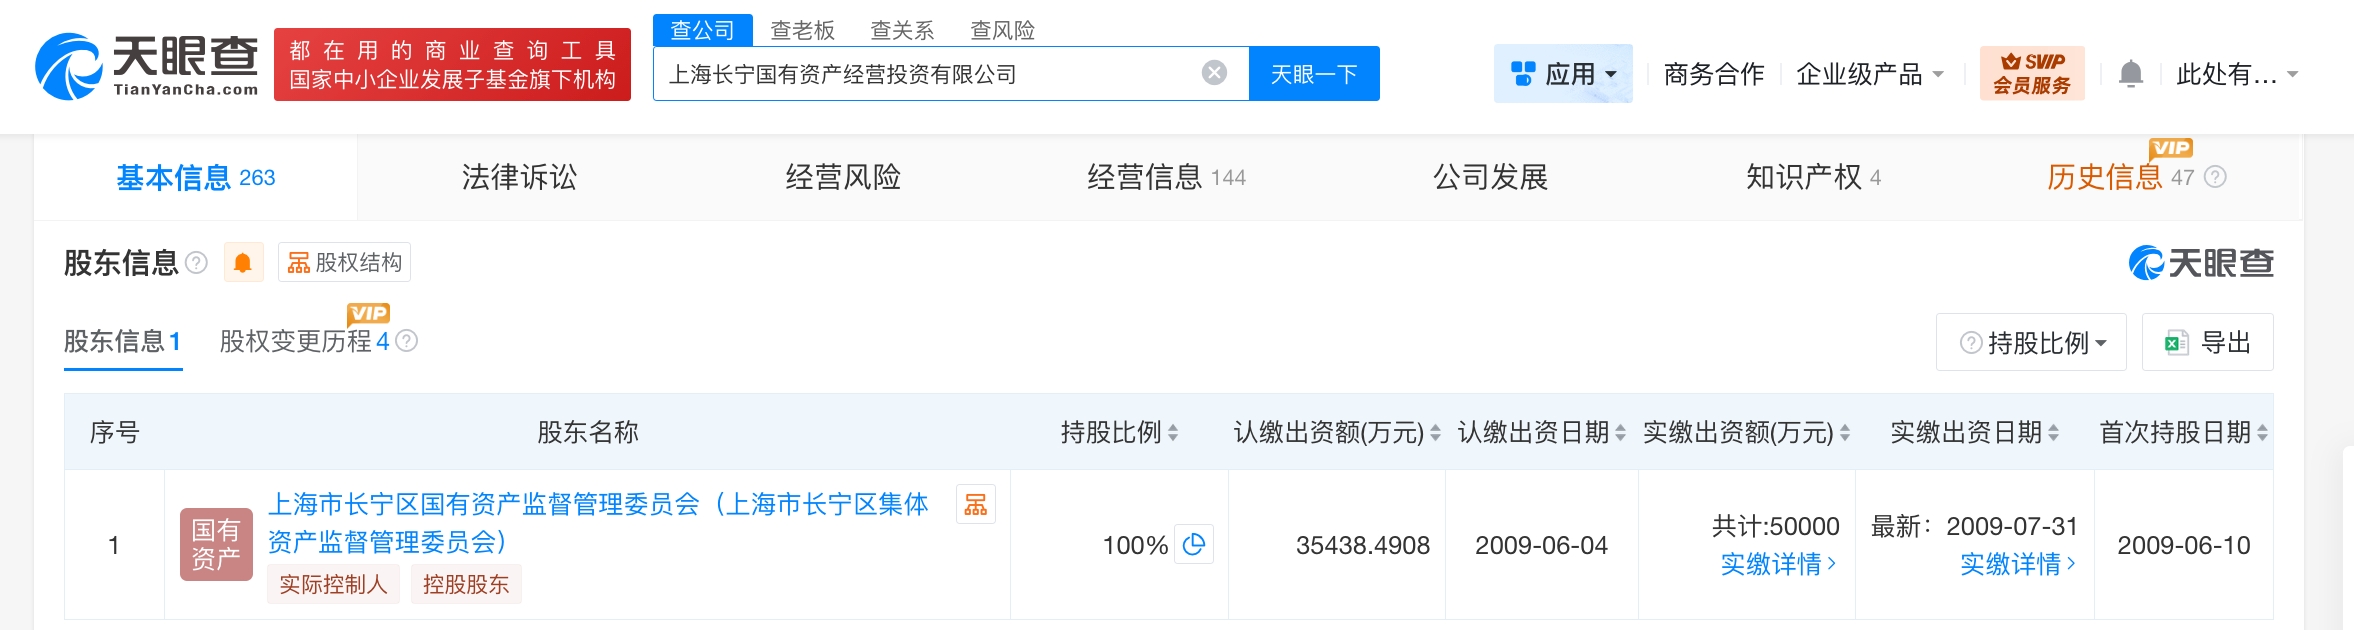Screen dimensions: 2354x630
Task: Open the SVIP 会员服务 badge
Action: pos(2032,74)
